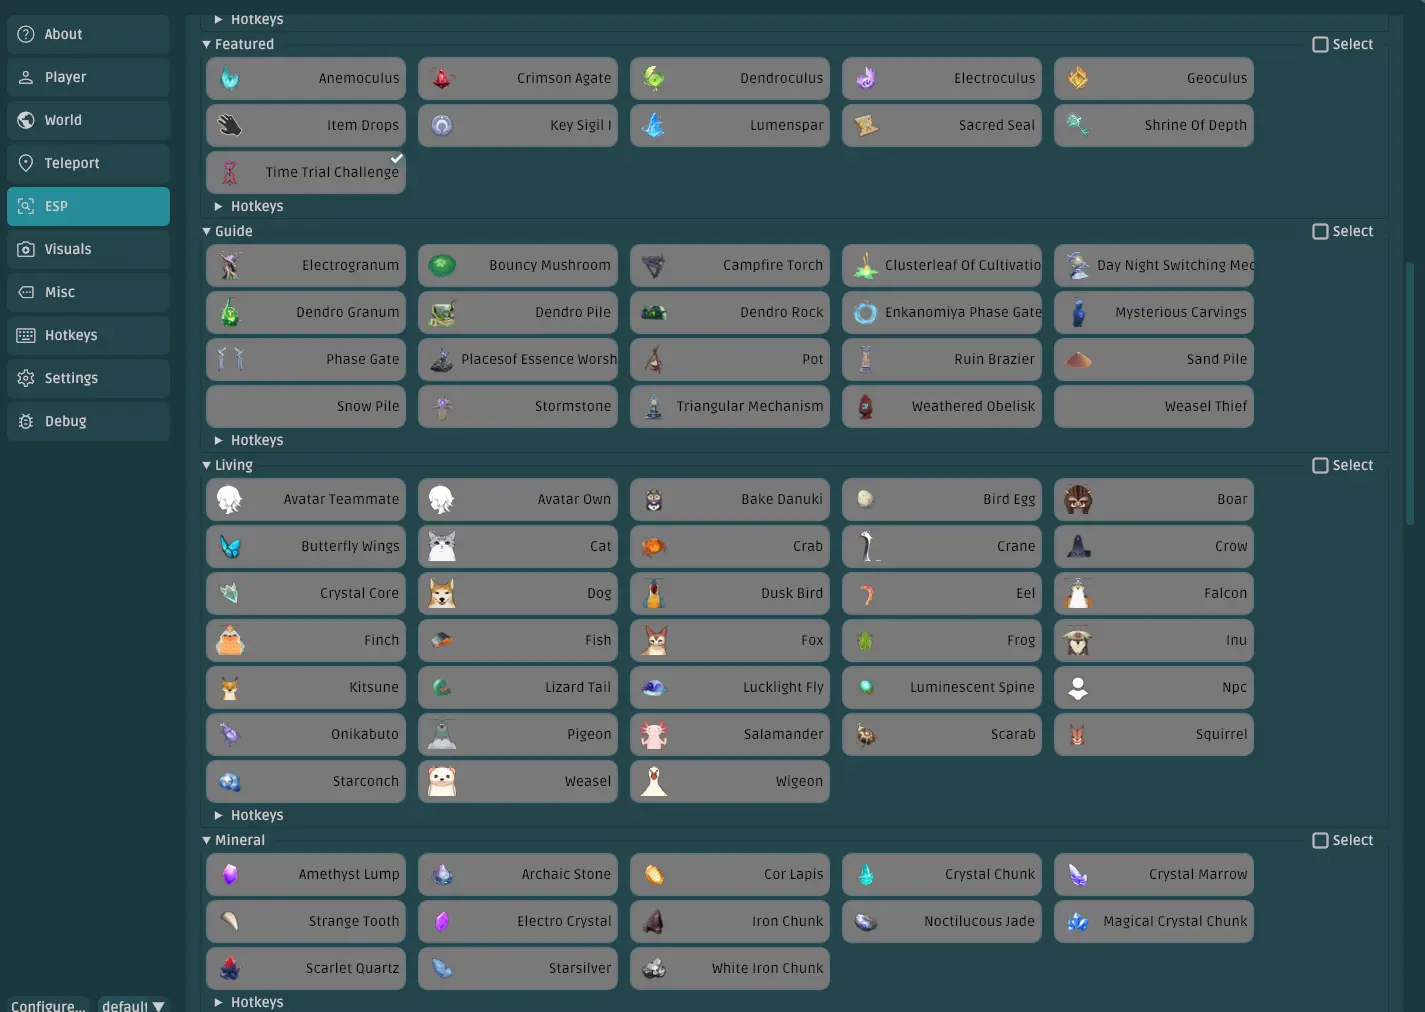Collapse the Featured section

point(207,44)
